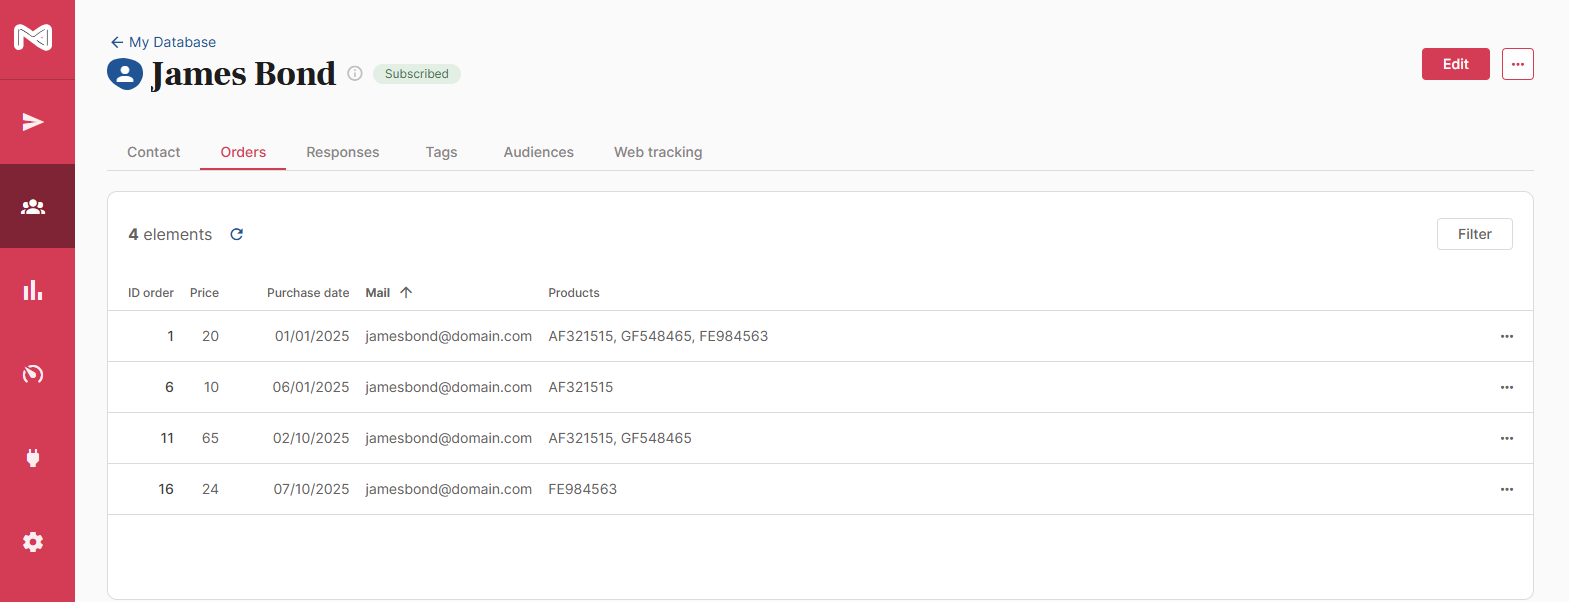Click the info icon next to James Bond

[355, 73]
